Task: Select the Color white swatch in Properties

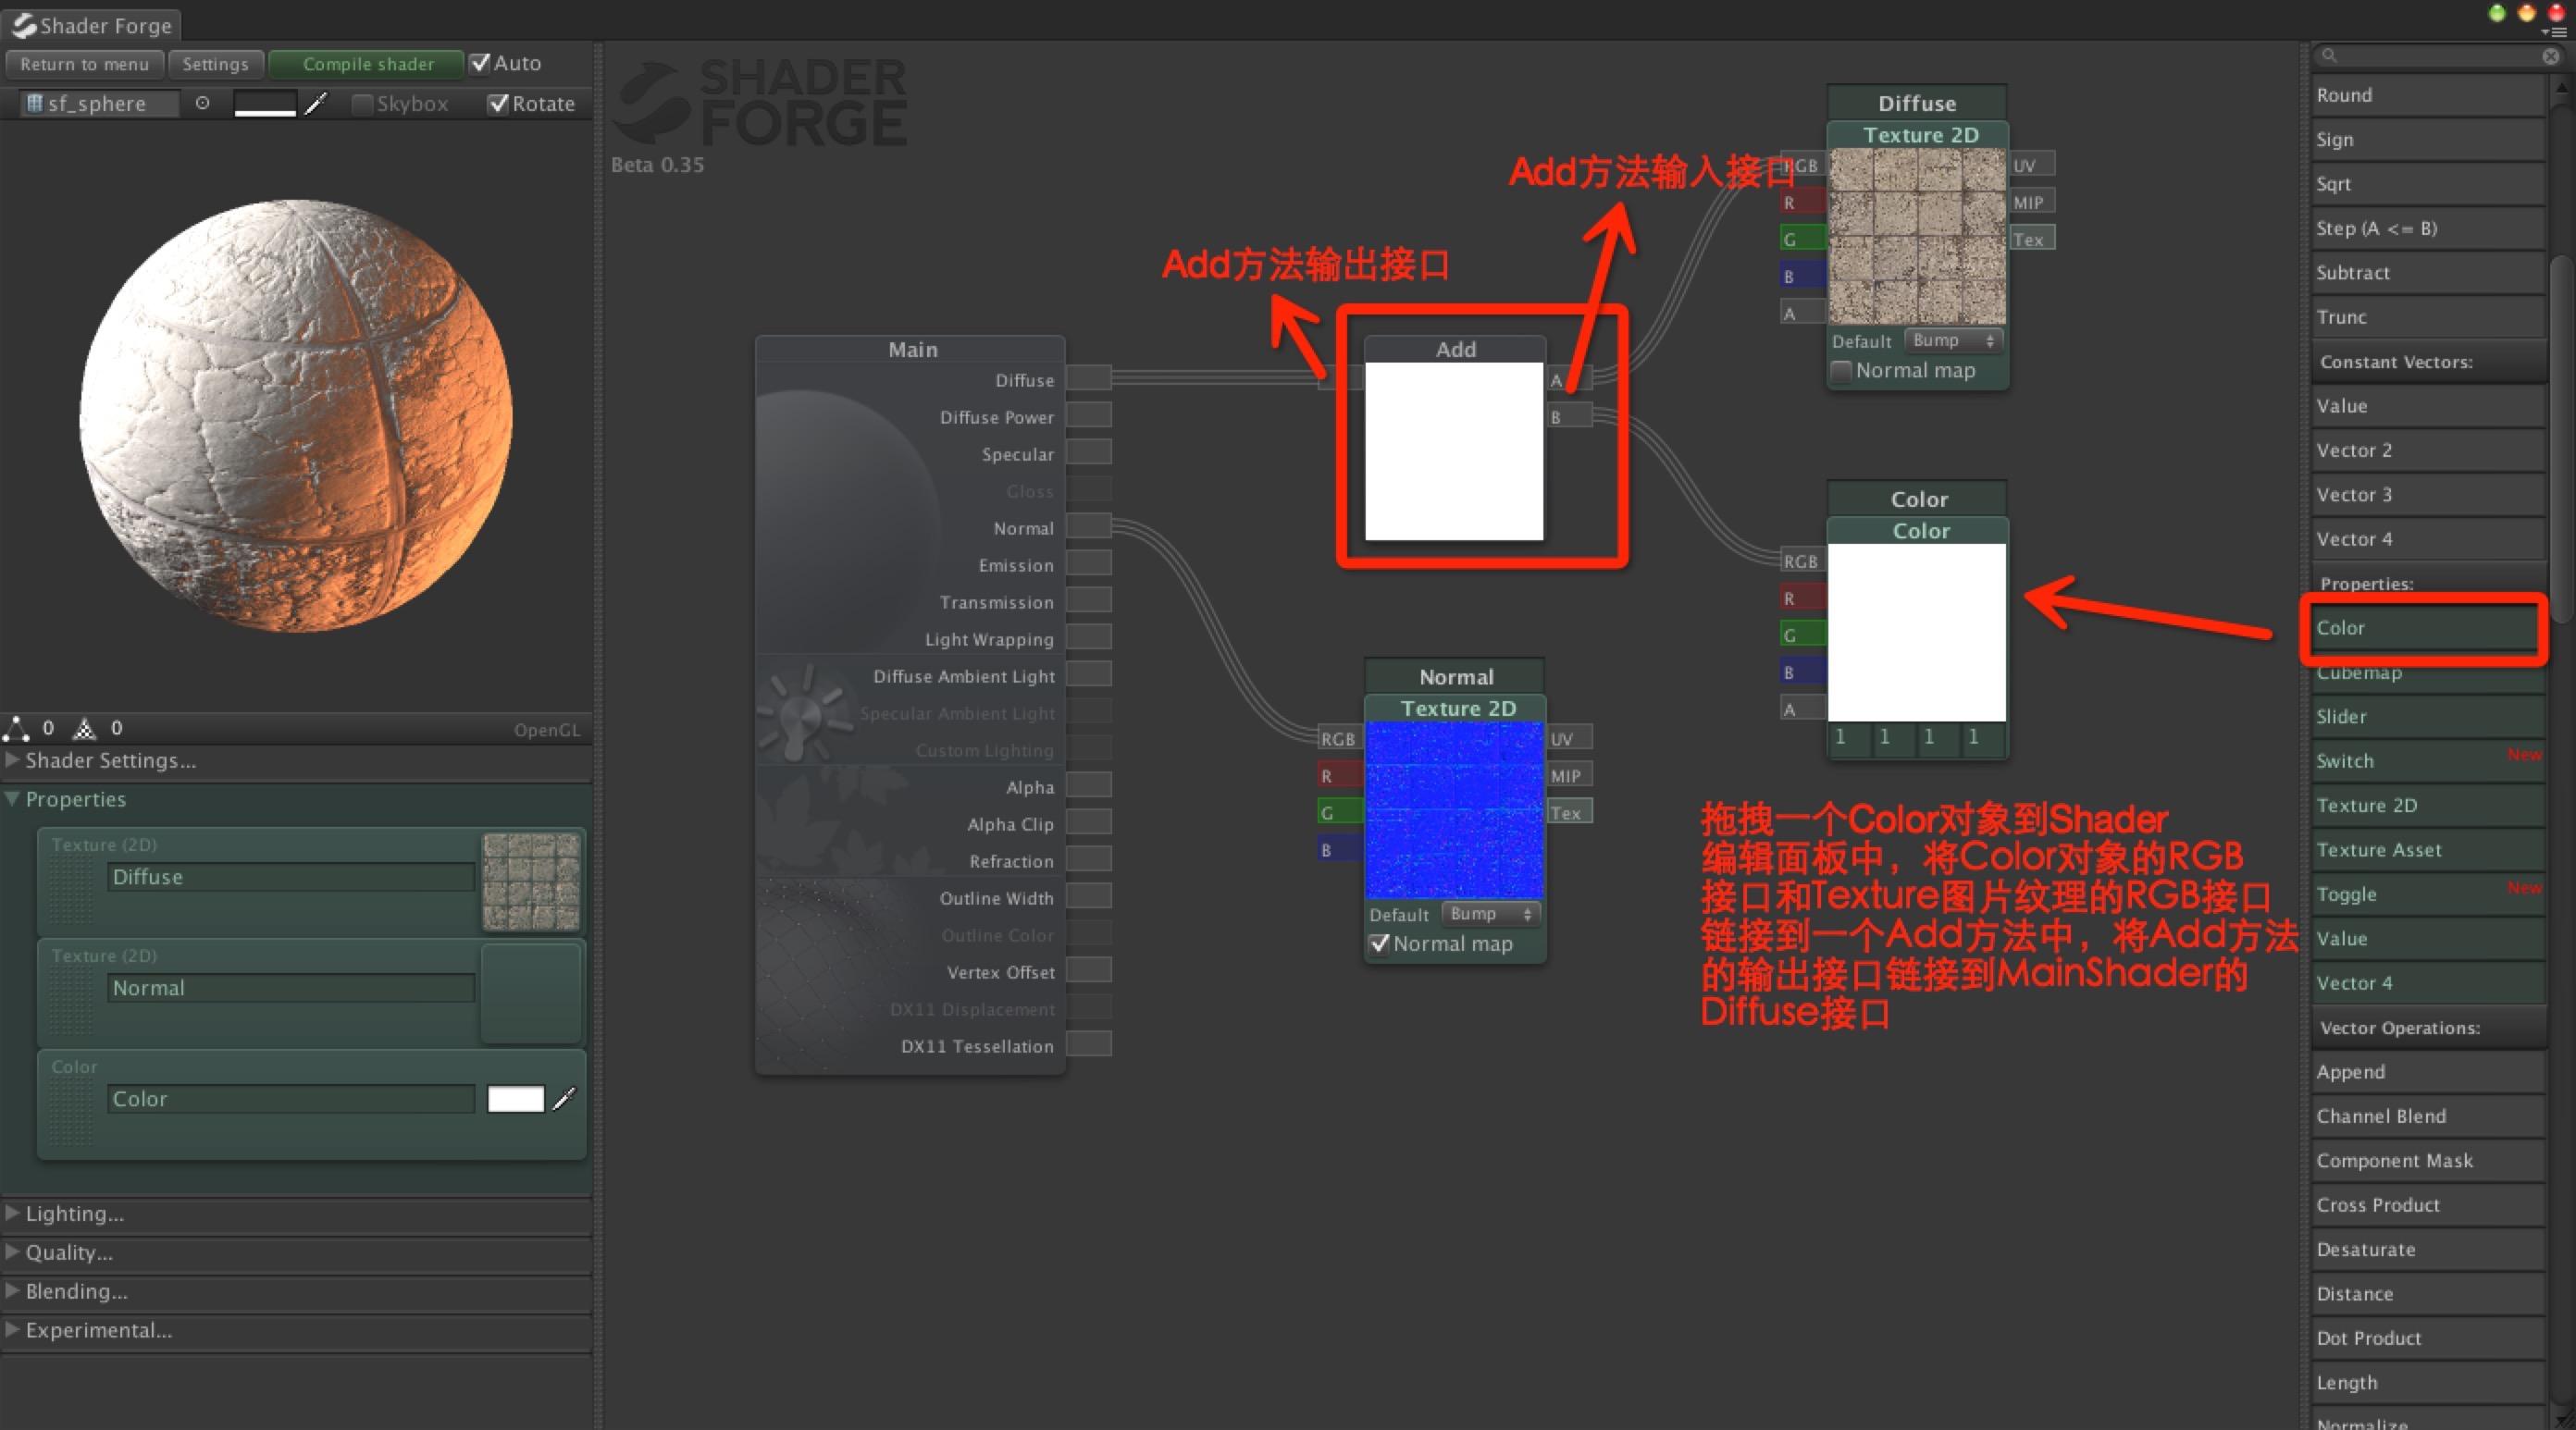Action: (517, 1097)
